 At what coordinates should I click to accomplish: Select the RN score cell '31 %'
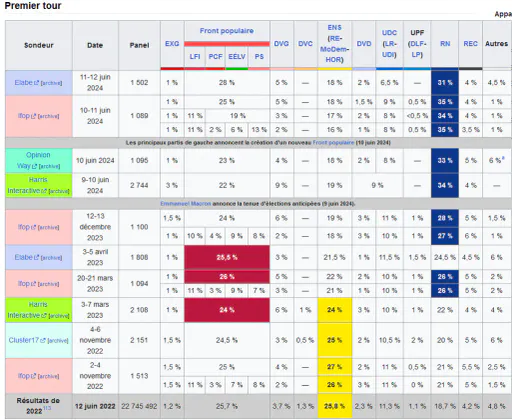[x=445, y=83]
